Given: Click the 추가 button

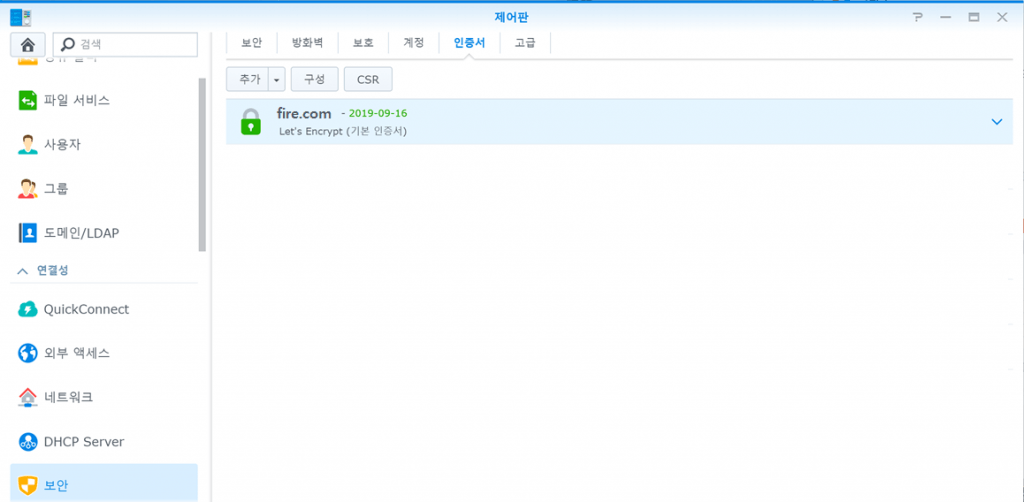Looking at the screenshot, I should click(248, 80).
